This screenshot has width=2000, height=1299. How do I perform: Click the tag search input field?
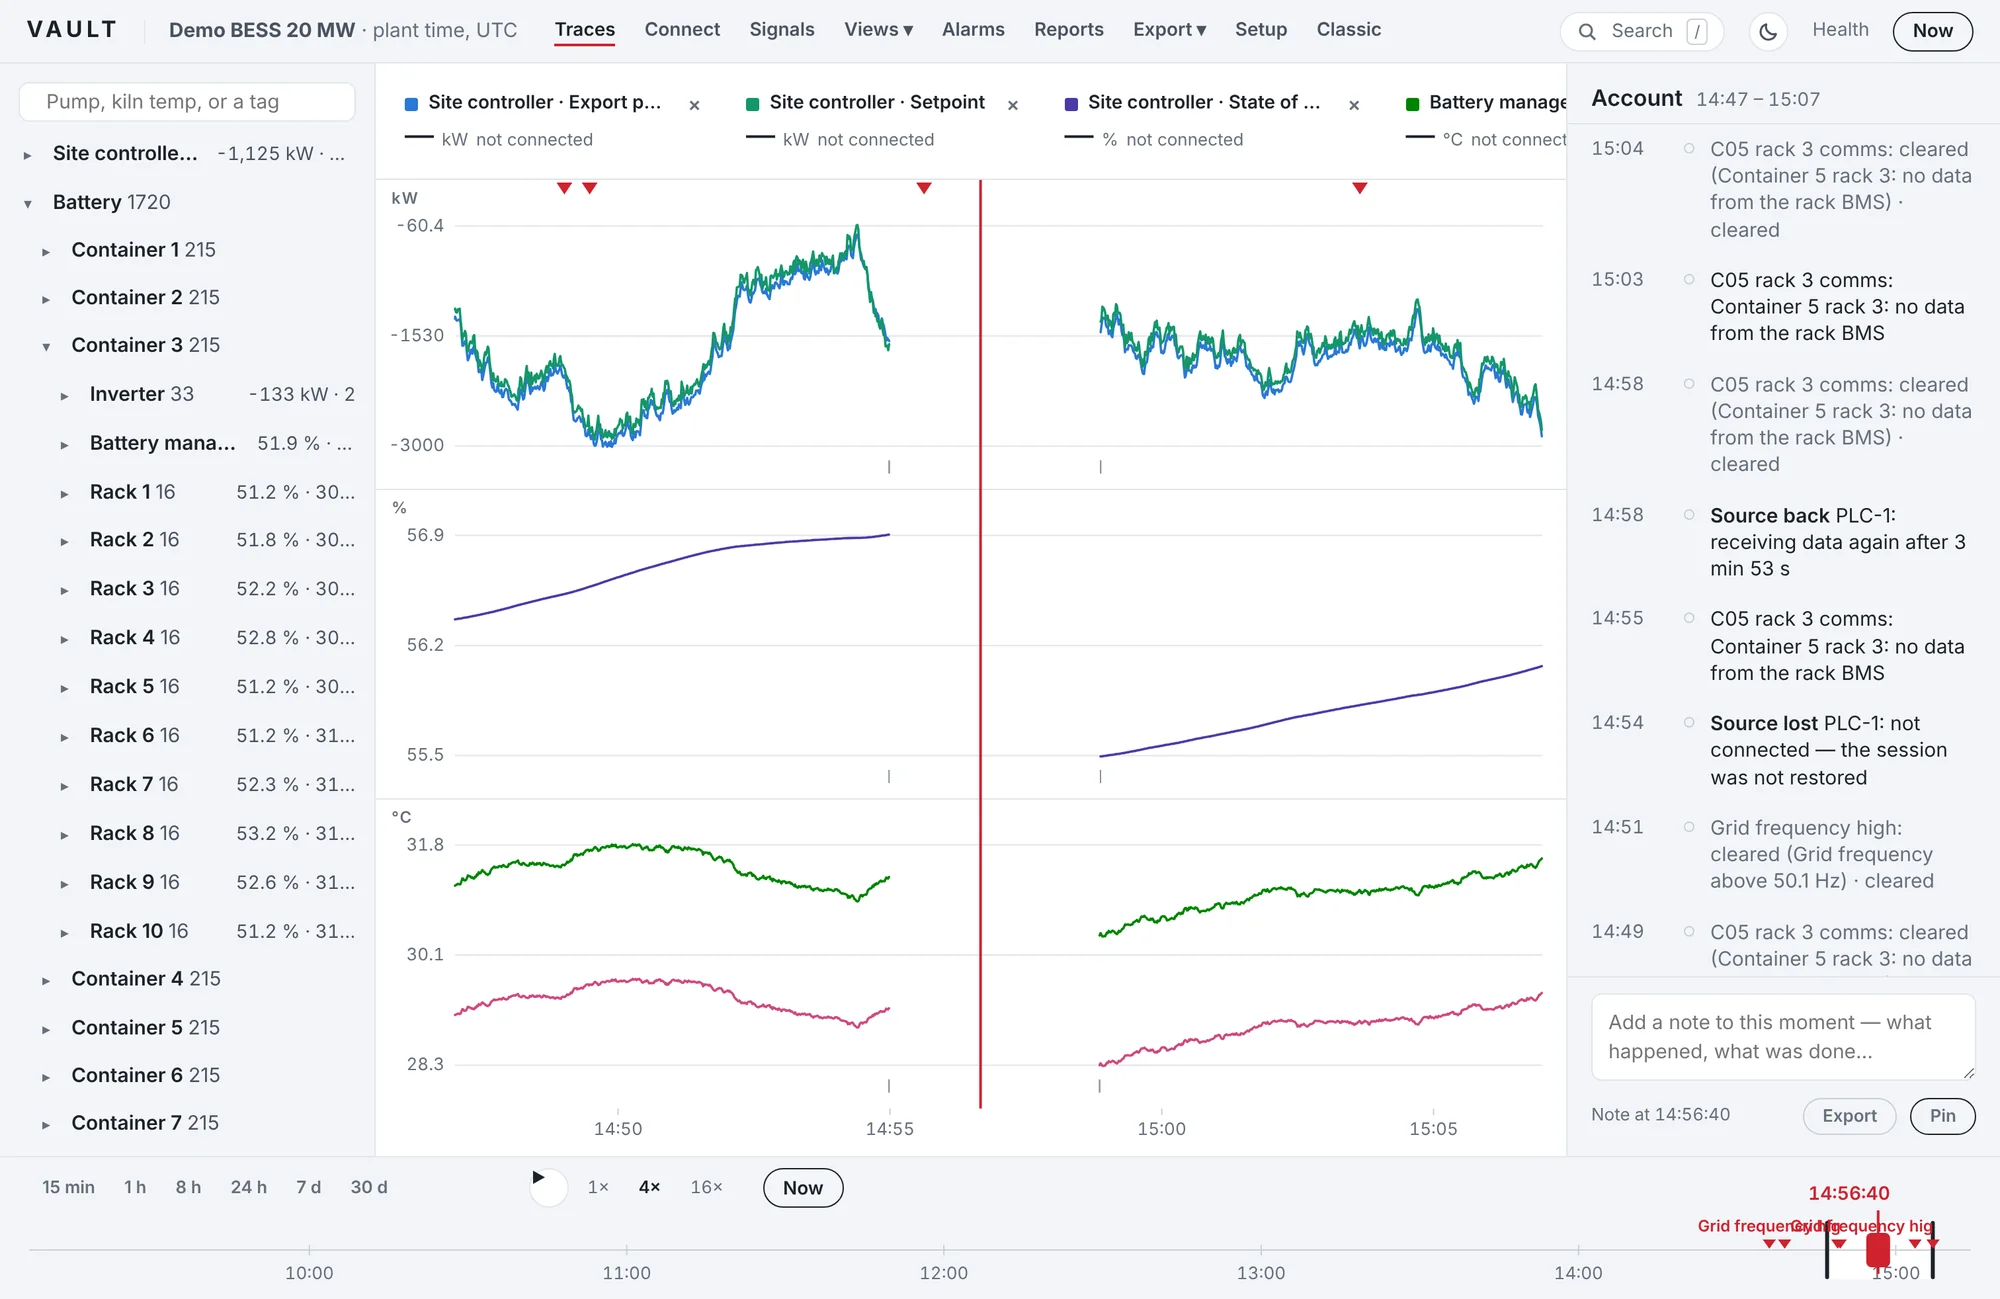click(x=187, y=102)
